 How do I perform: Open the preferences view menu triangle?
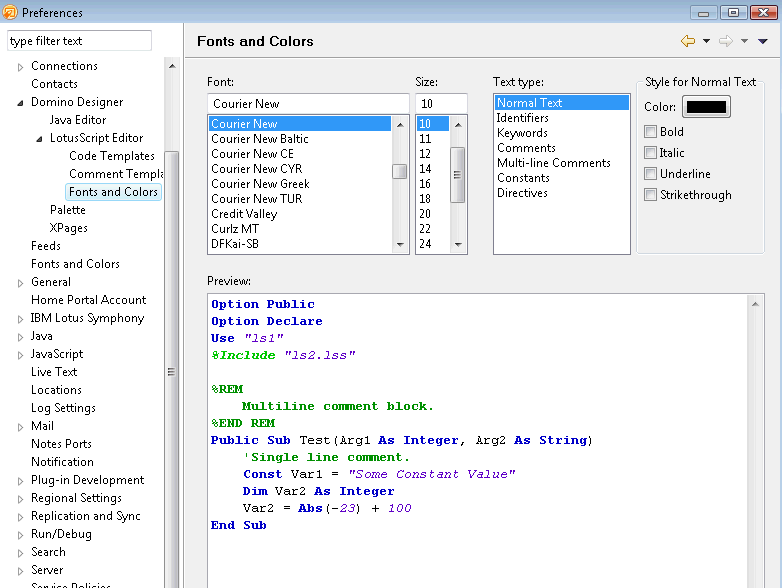763,41
